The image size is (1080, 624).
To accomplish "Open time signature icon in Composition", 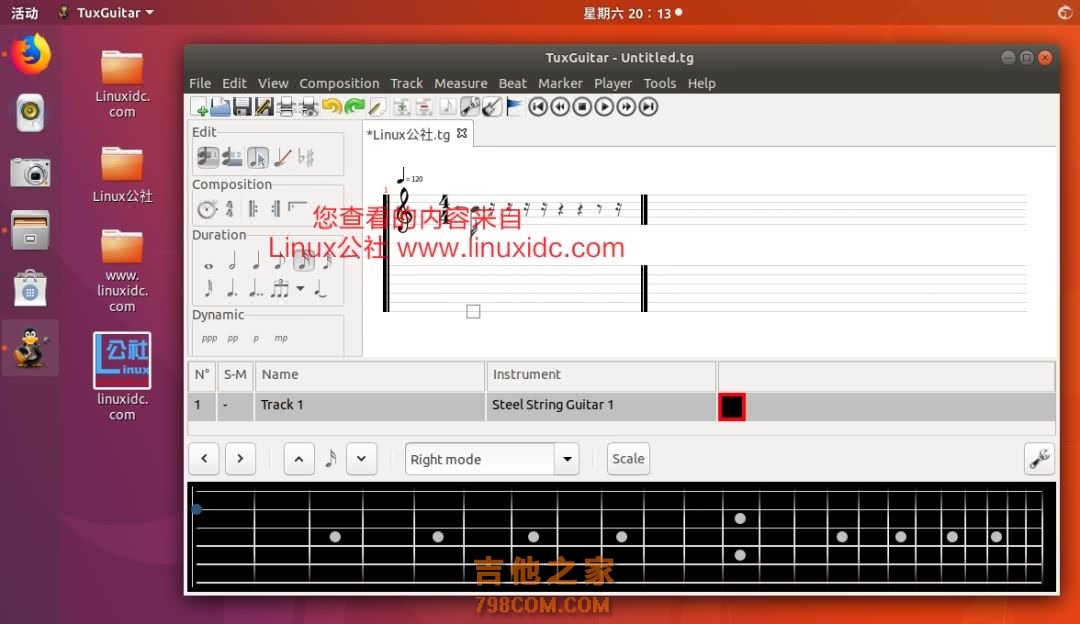I will click(x=229, y=209).
